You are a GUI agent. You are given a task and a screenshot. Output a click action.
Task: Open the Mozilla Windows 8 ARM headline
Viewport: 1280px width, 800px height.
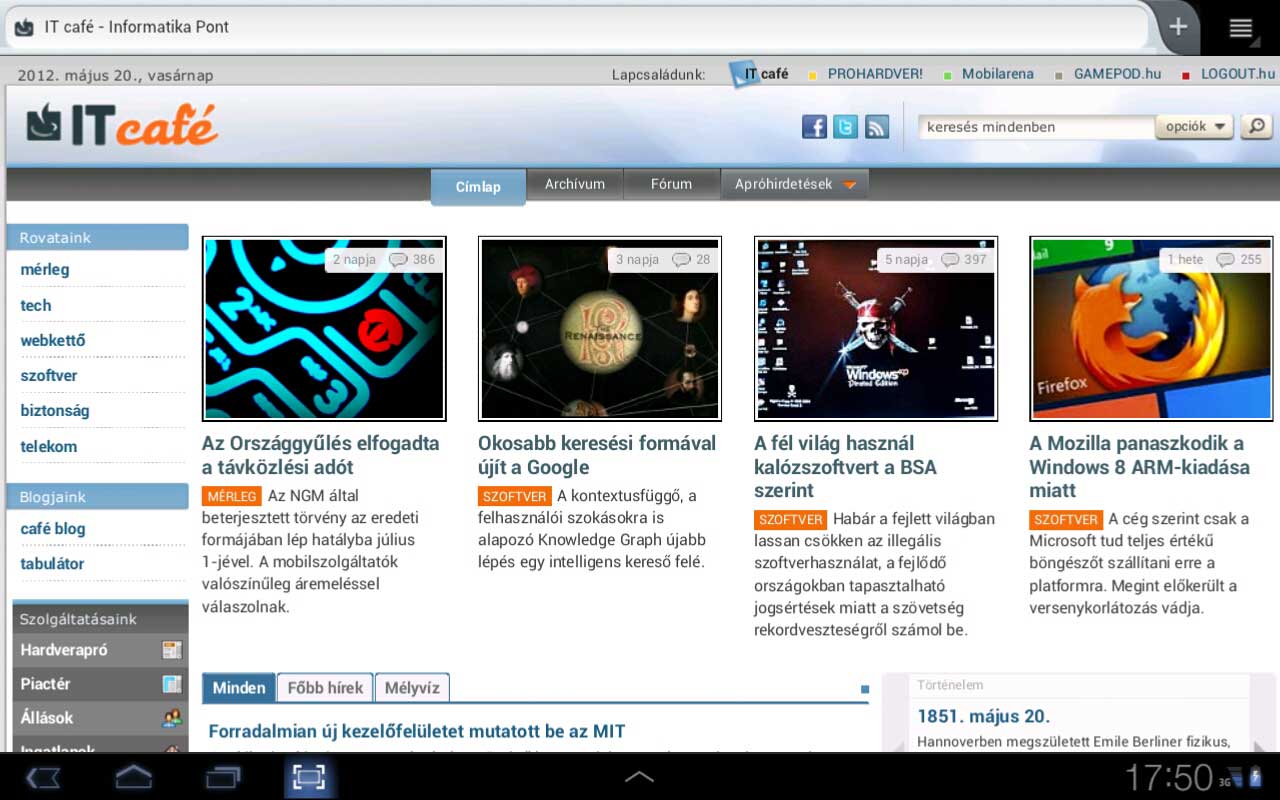[1139, 467]
